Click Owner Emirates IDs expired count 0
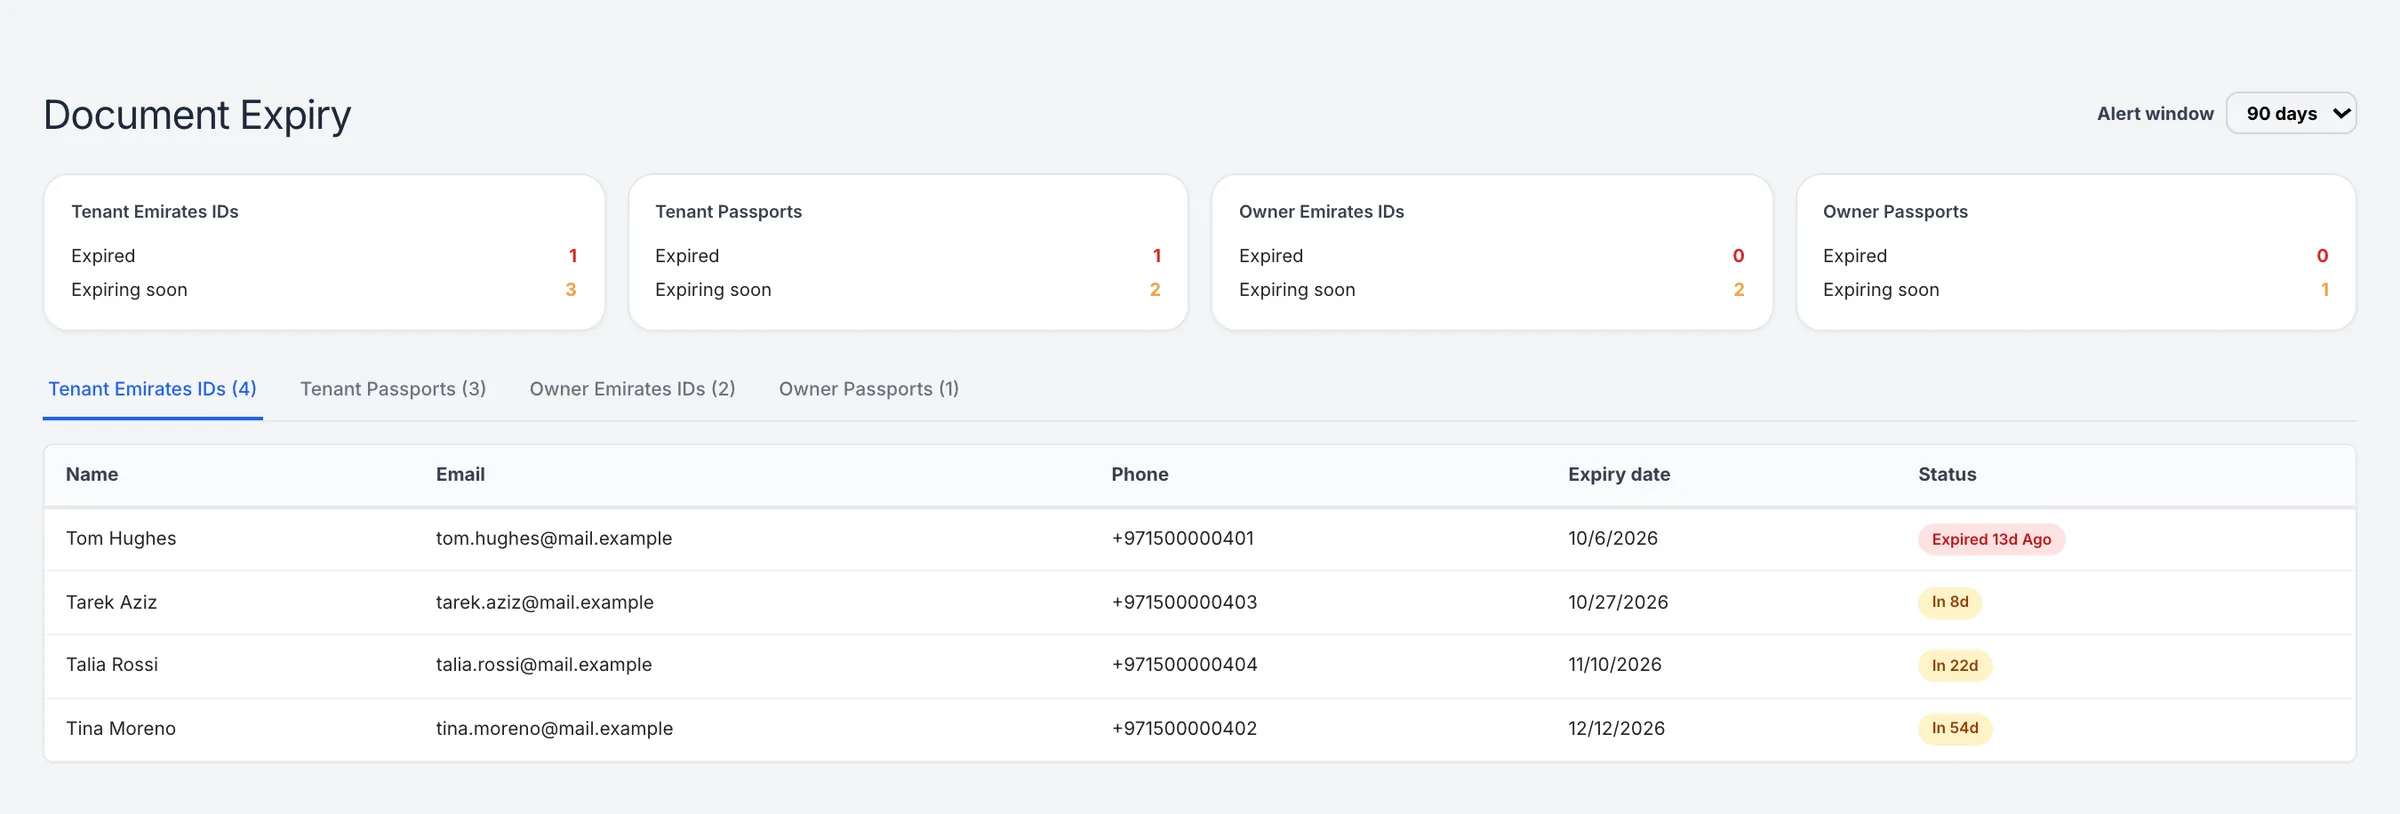The width and height of the screenshot is (2400, 814). (1739, 256)
